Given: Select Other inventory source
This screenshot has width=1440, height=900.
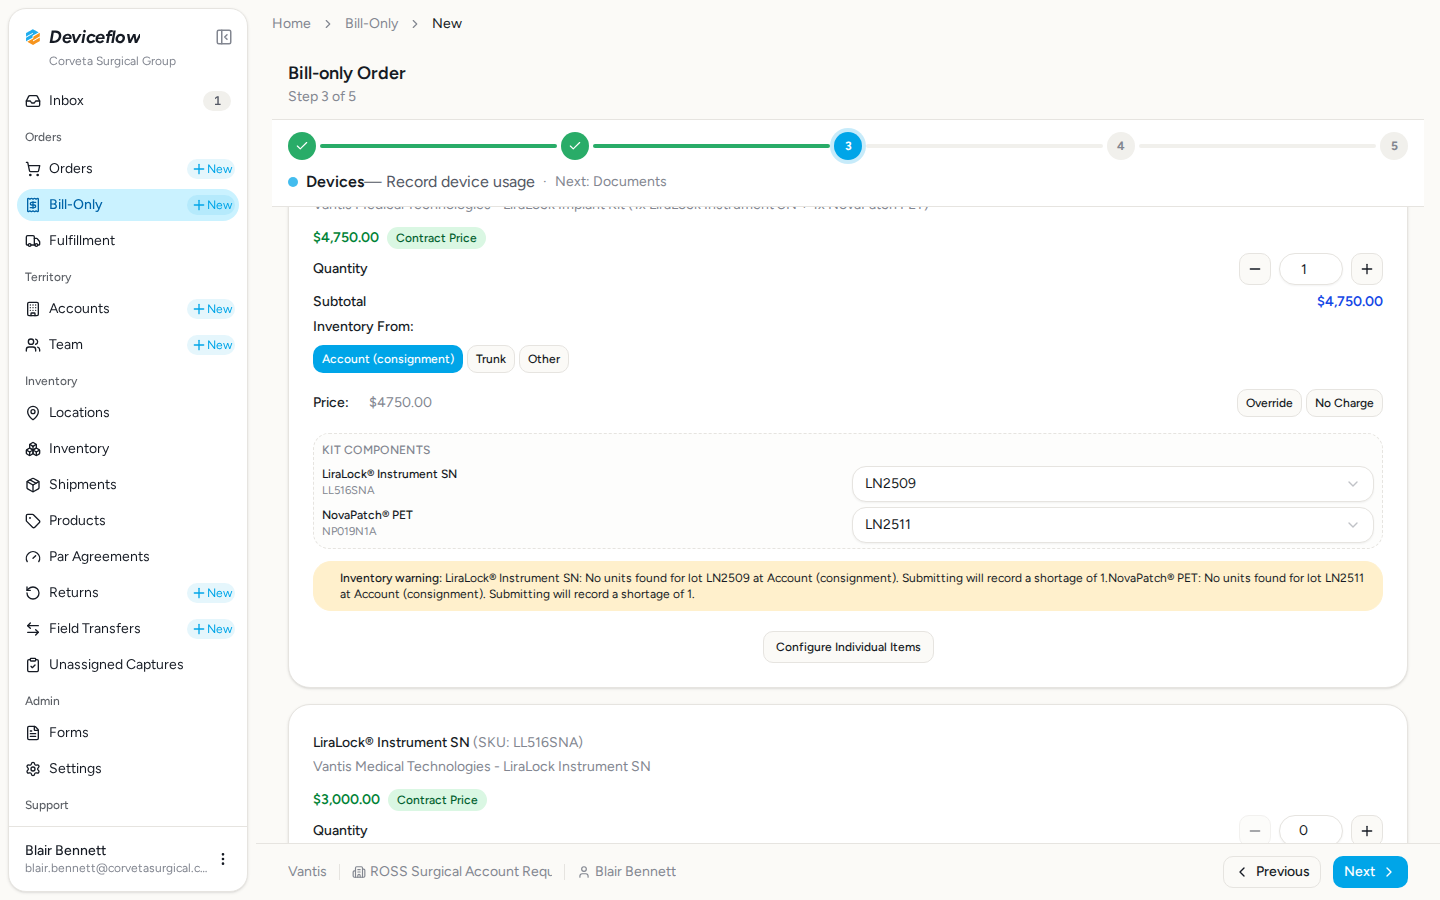Looking at the screenshot, I should [x=544, y=359].
